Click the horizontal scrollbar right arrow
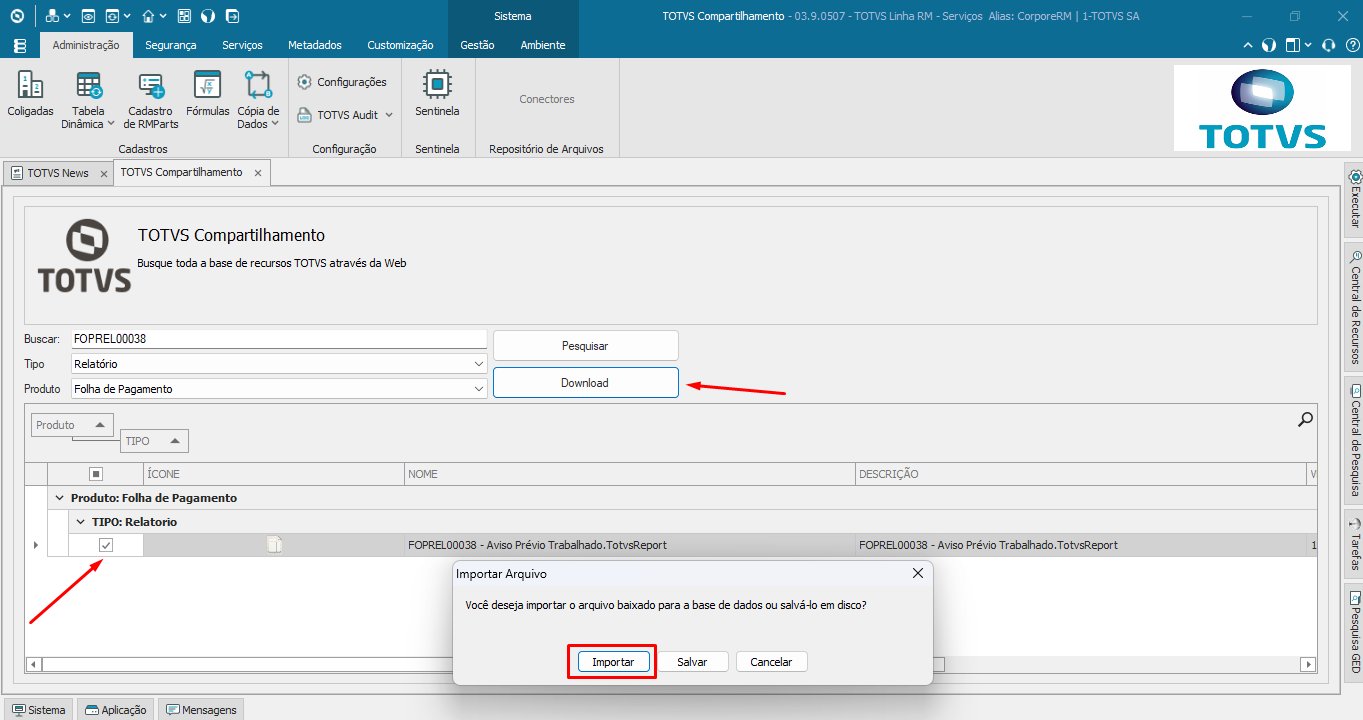The image size is (1363, 720). 1307,664
